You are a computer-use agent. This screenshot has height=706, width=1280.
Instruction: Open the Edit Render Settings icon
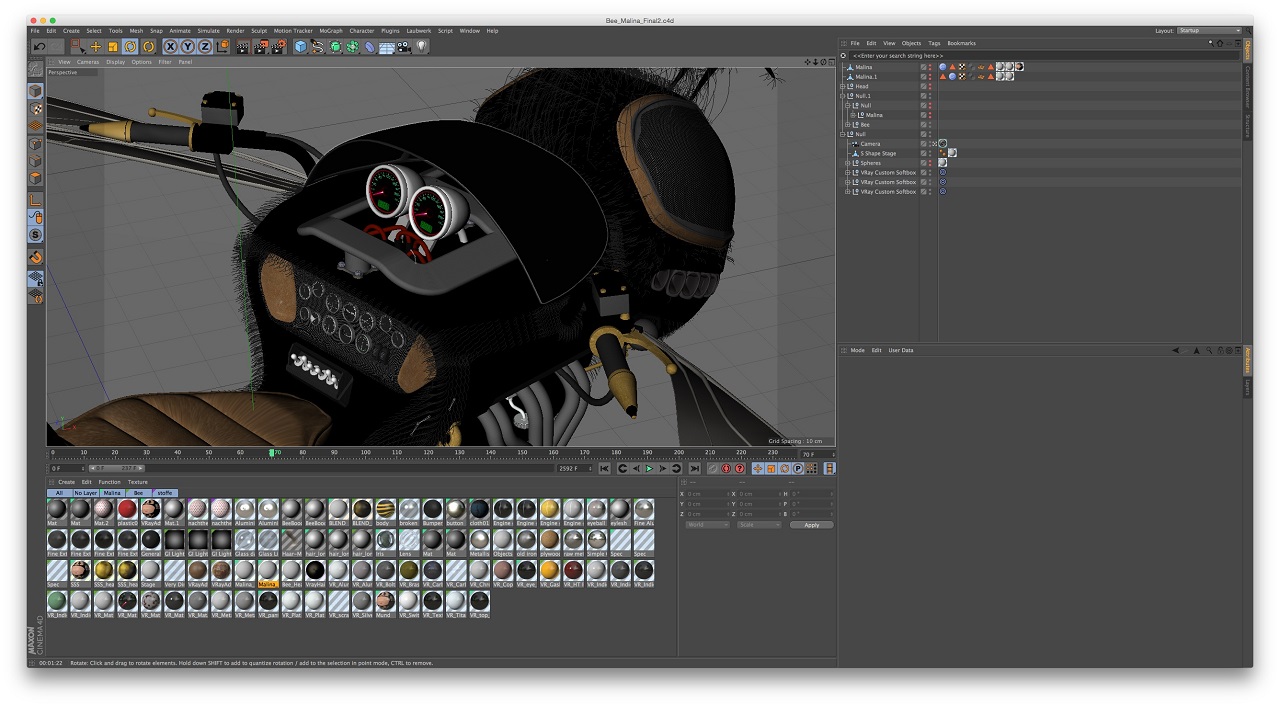point(277,46)
